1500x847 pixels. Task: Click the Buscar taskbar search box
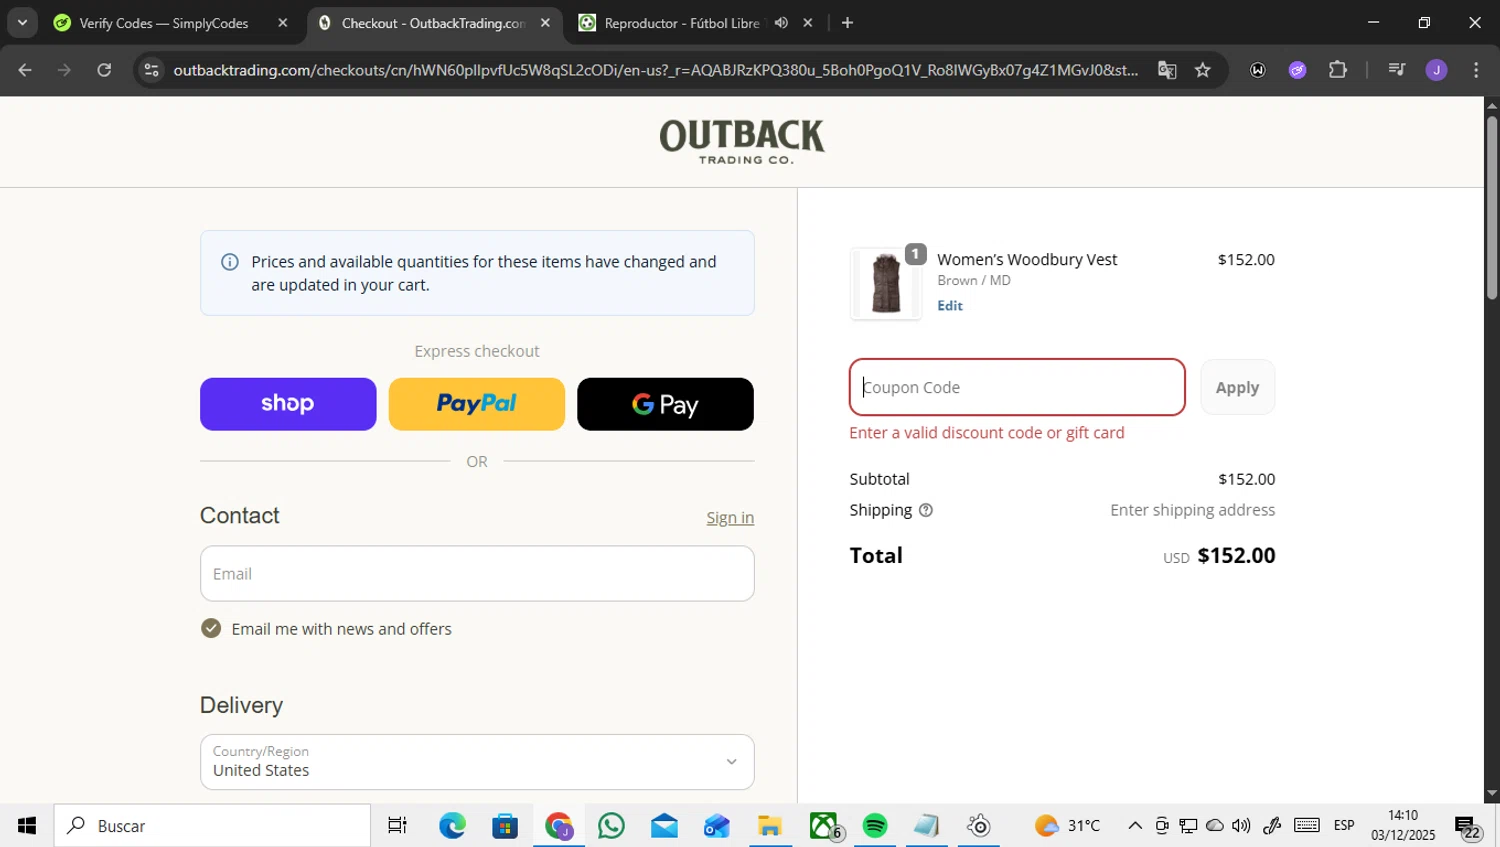coord(212,826)
